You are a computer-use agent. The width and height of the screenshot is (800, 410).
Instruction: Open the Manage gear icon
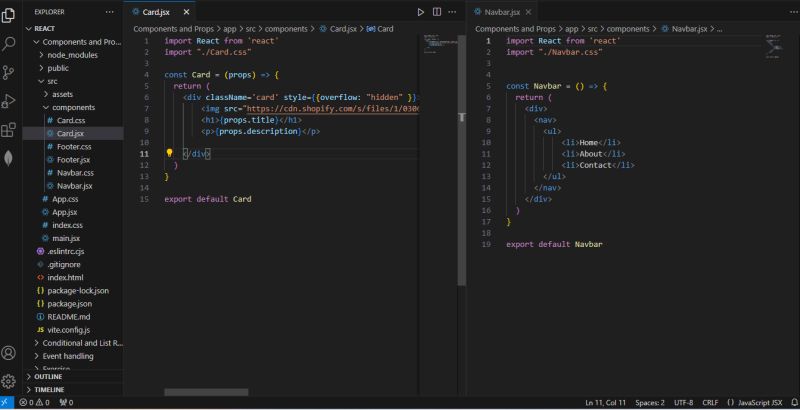[x=9, y=381]
